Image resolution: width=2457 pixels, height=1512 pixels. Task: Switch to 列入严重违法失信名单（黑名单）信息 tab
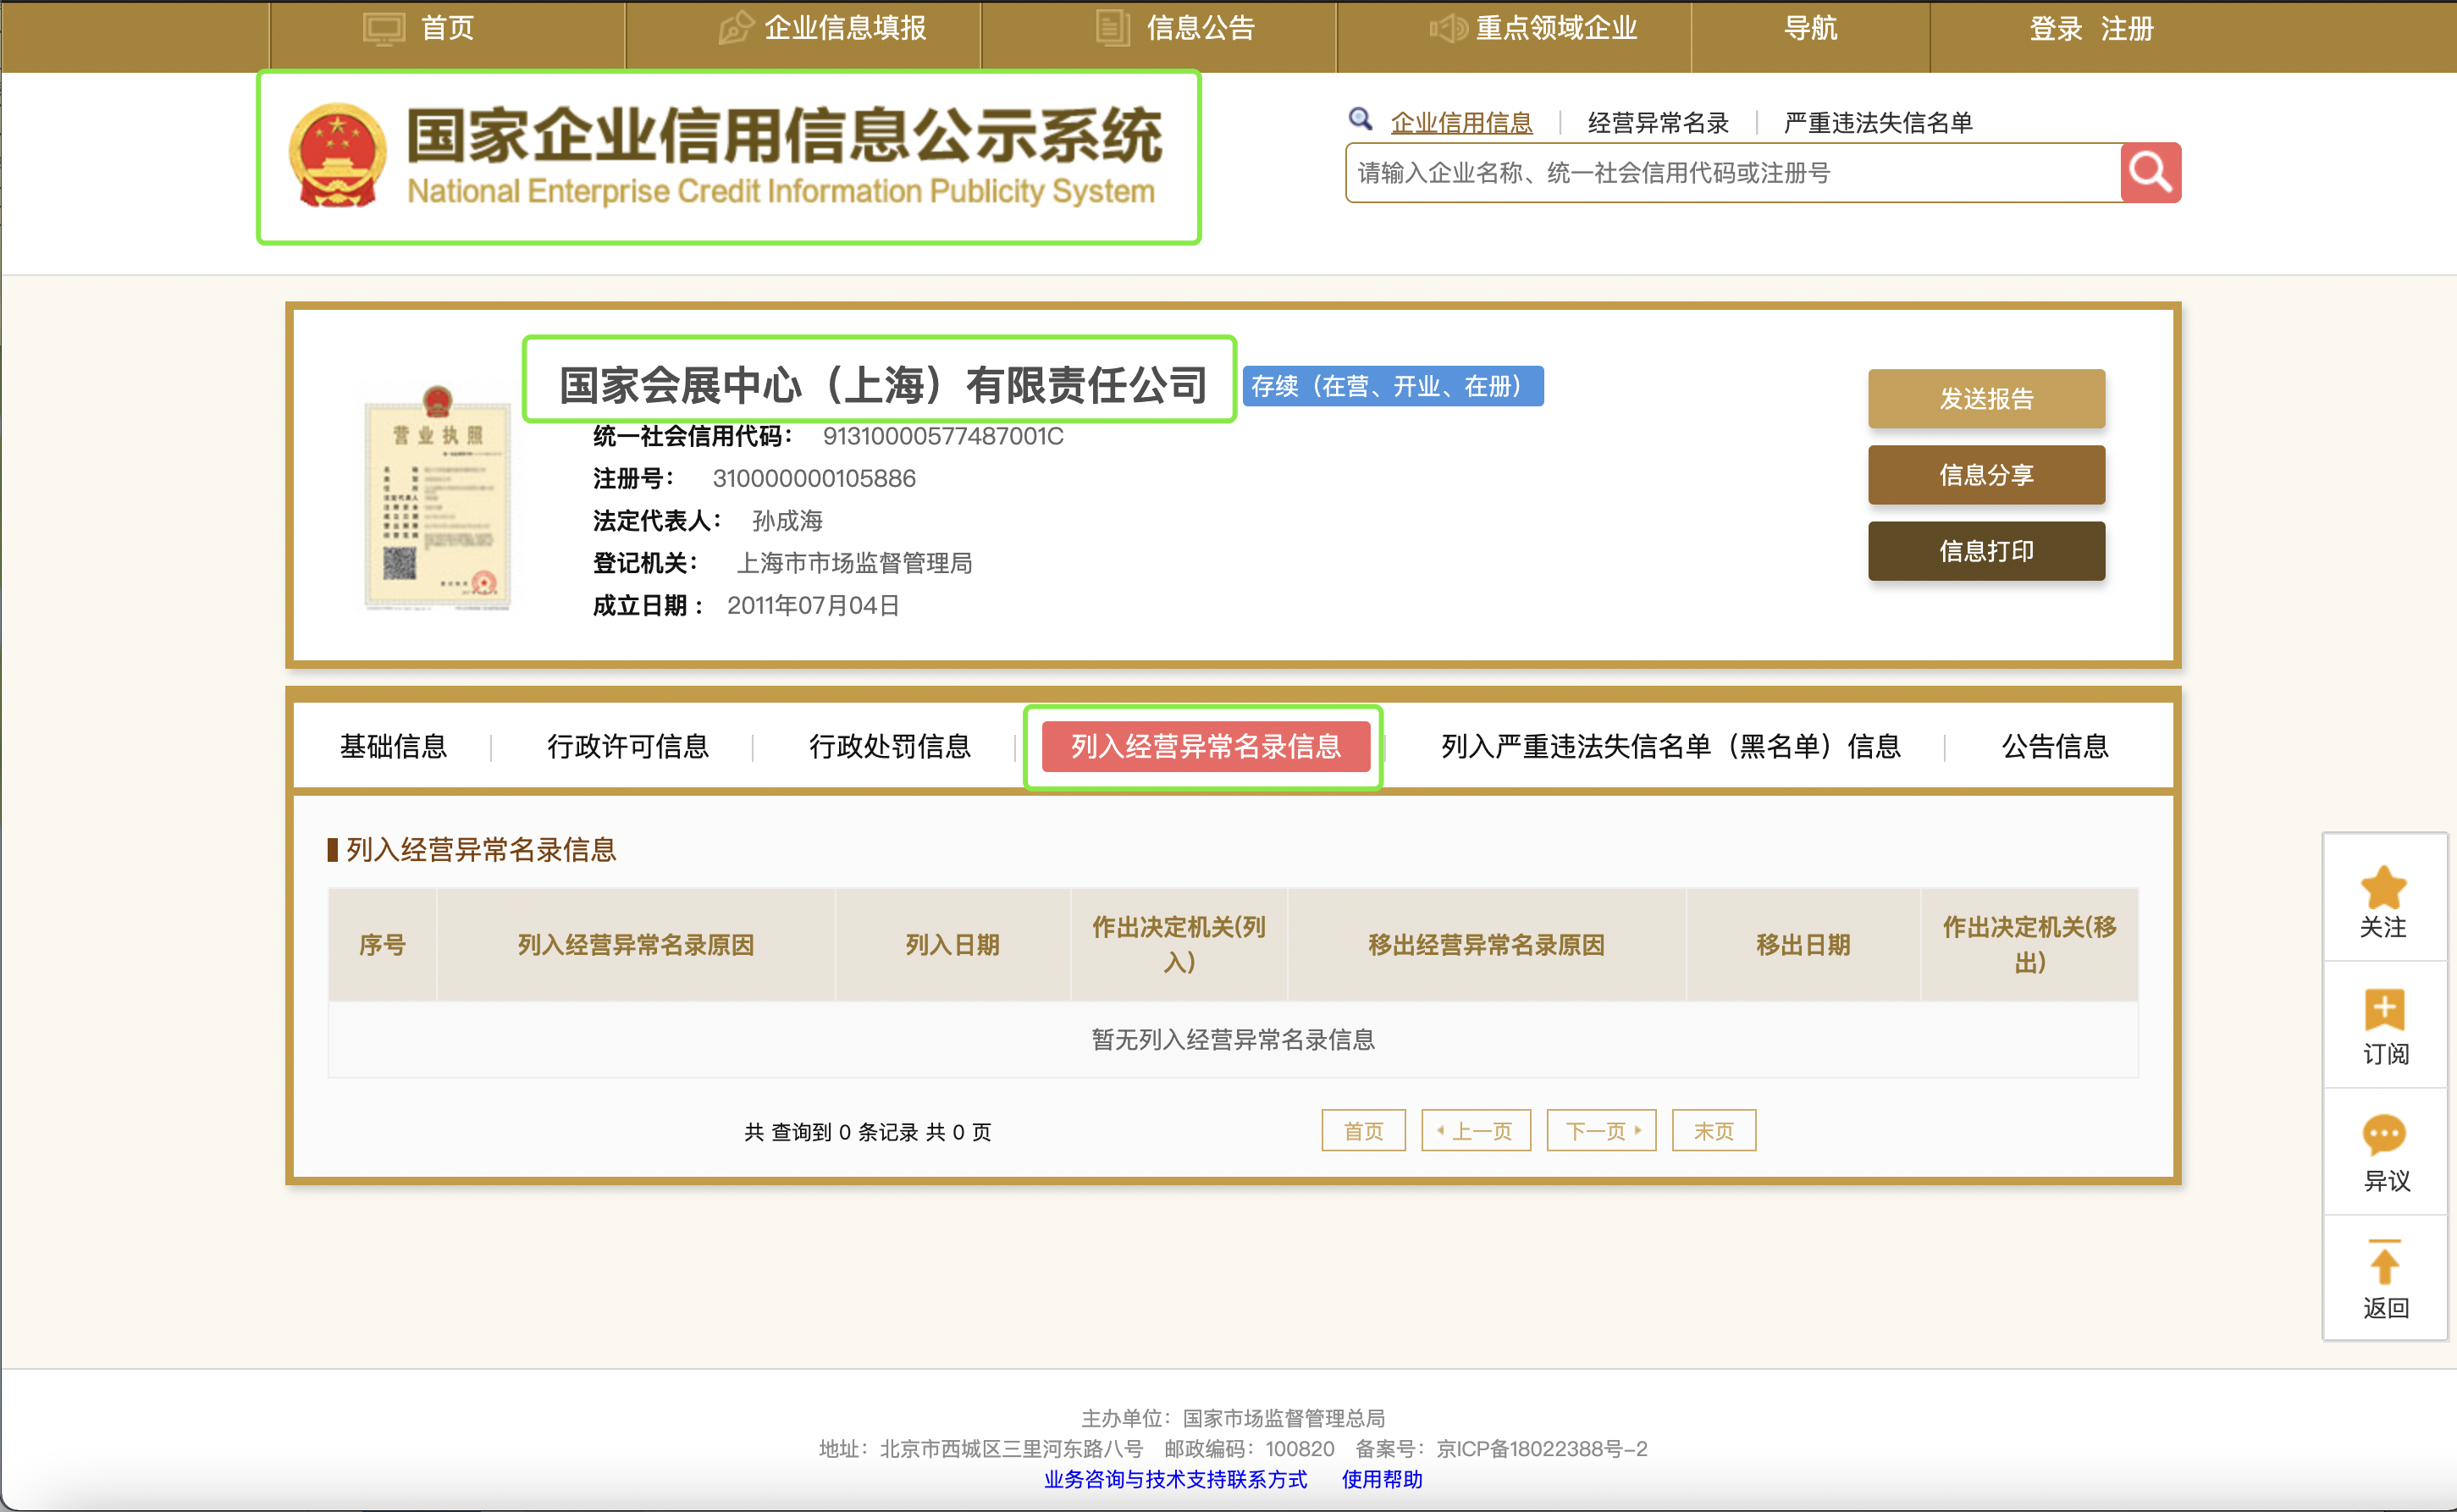click(1670, 746)
